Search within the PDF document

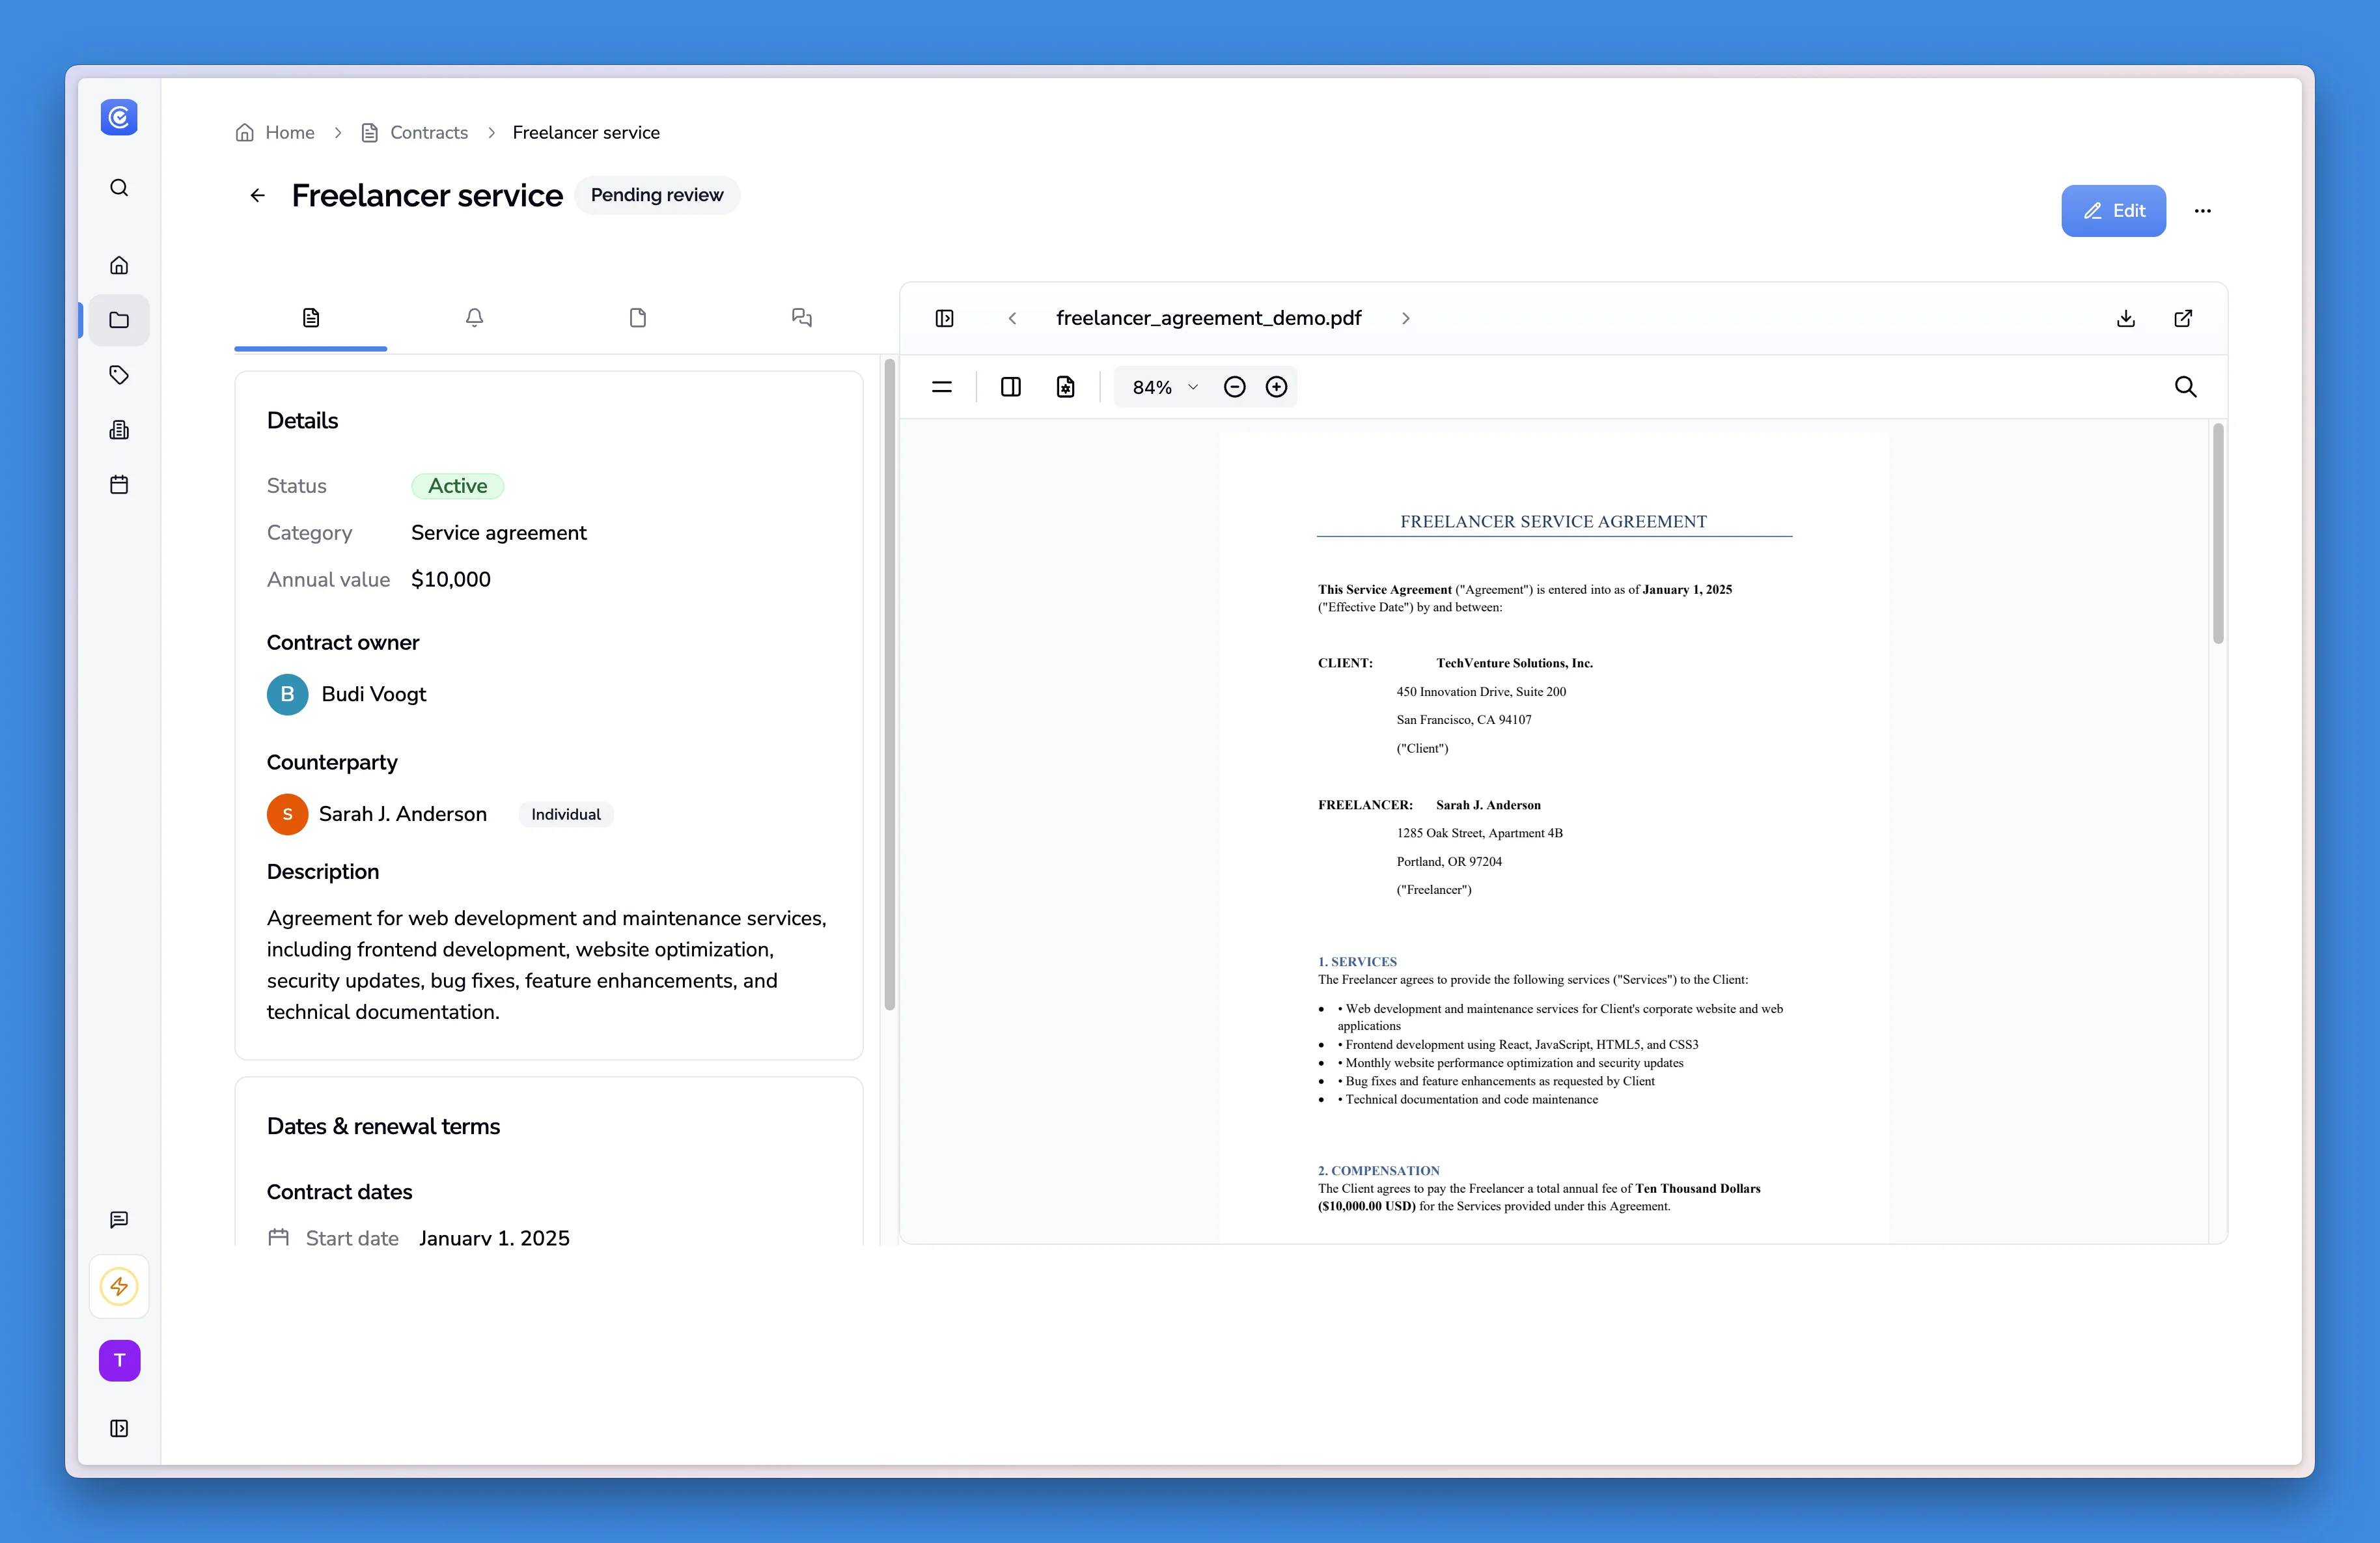click(2186, 386)
